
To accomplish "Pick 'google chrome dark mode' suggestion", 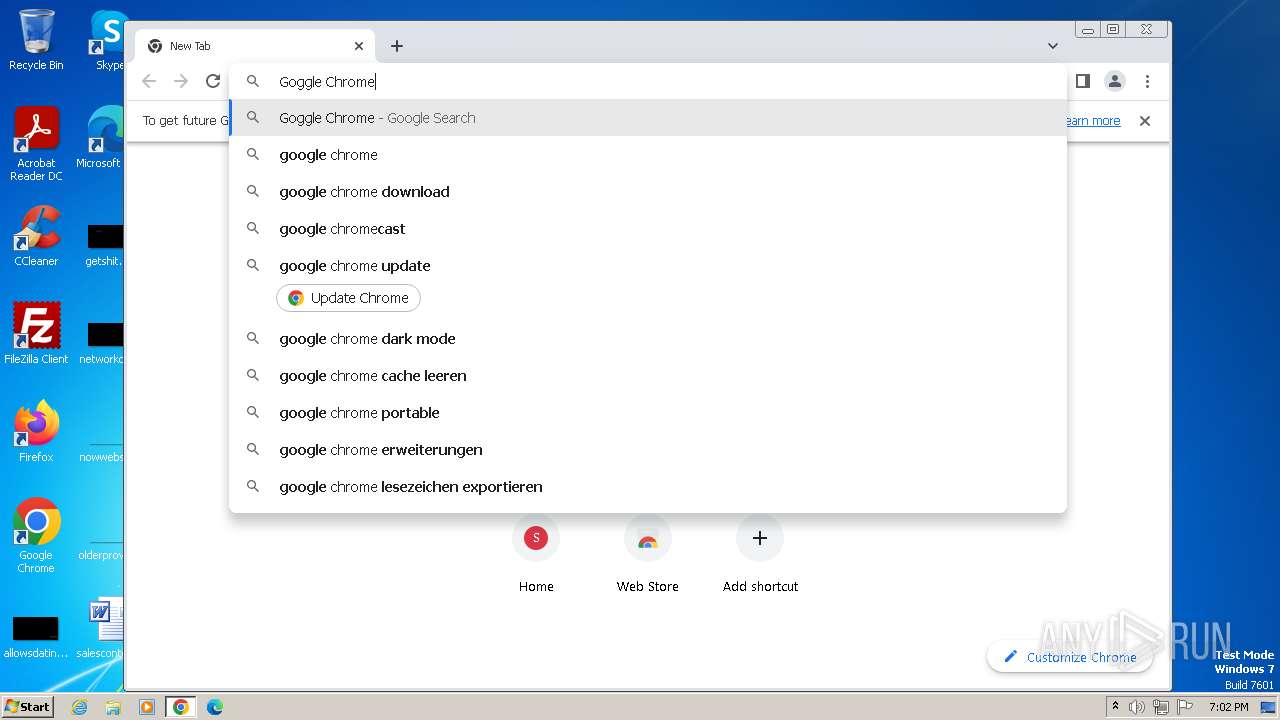I will point(648,339).
